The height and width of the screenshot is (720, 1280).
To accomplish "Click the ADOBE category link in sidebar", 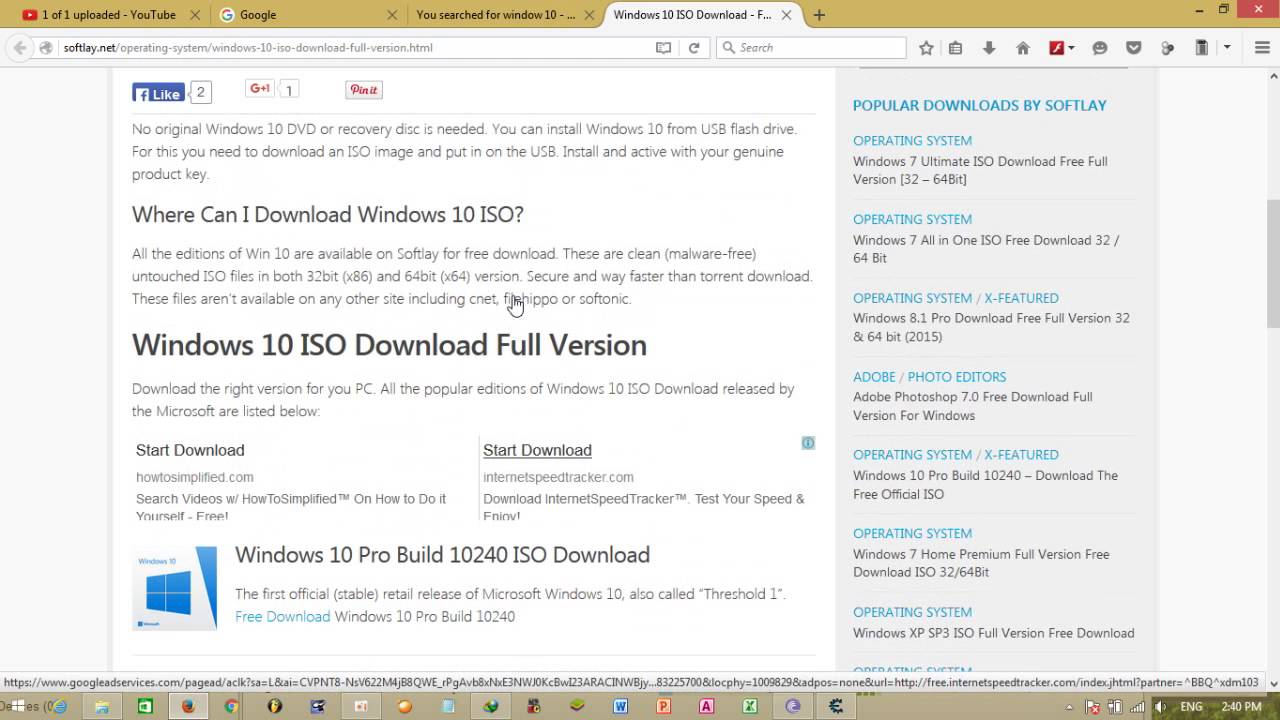I will pos(874,377).
